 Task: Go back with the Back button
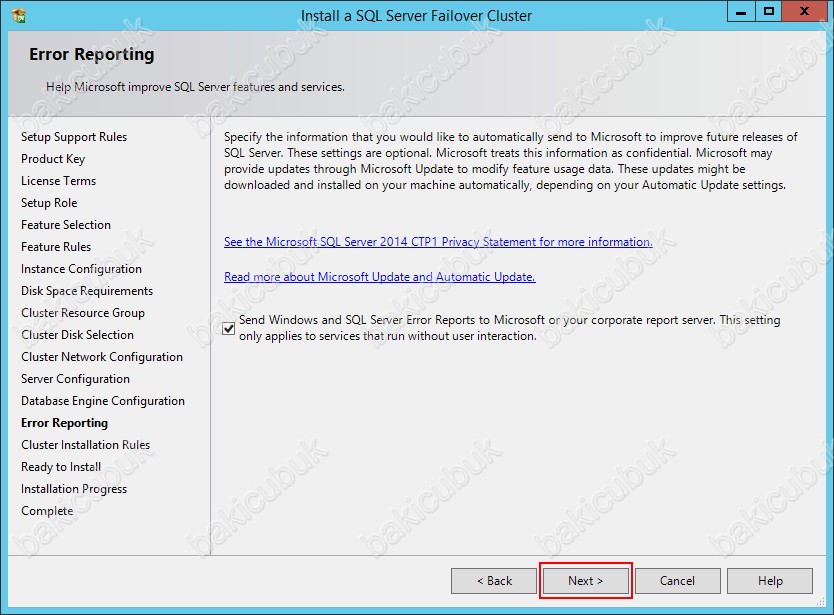point(494,580)
